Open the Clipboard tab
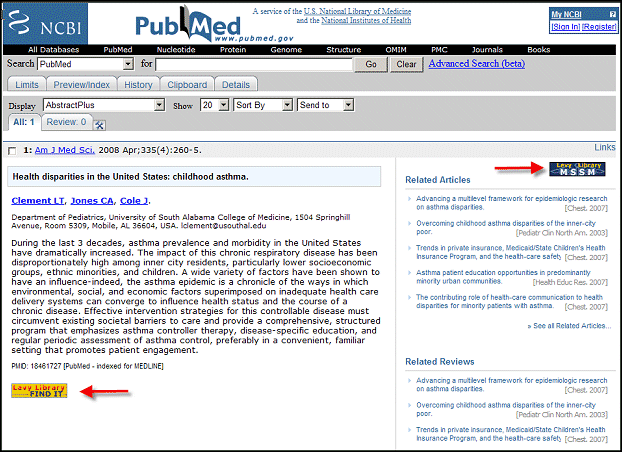The width and height of the screenshot is (622, 452). coord(187,85)
